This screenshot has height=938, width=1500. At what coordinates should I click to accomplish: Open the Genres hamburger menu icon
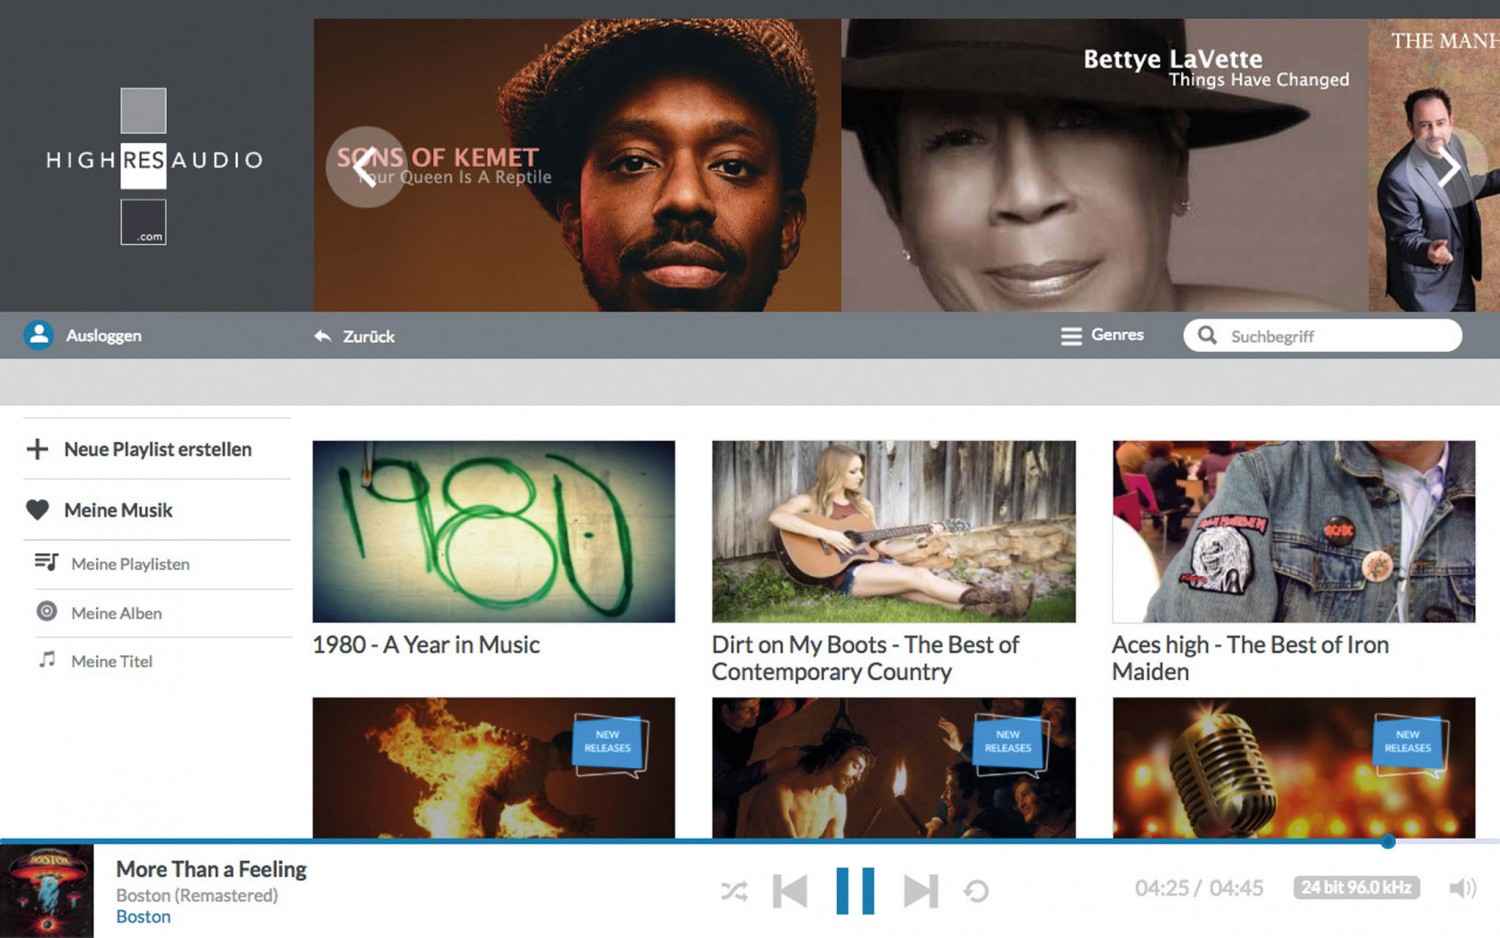point(1071,336)
